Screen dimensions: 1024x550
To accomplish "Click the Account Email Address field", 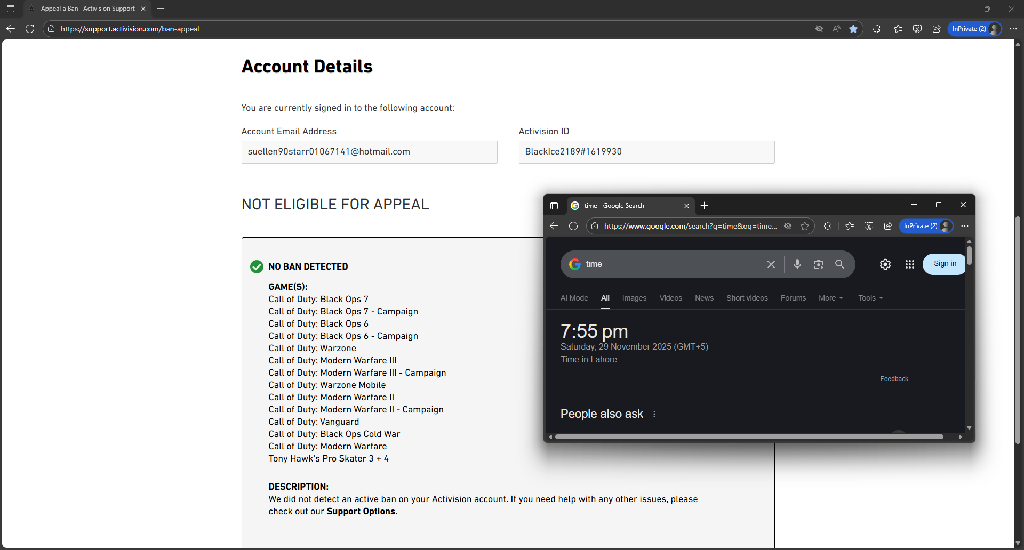I will tap(369, 152).
